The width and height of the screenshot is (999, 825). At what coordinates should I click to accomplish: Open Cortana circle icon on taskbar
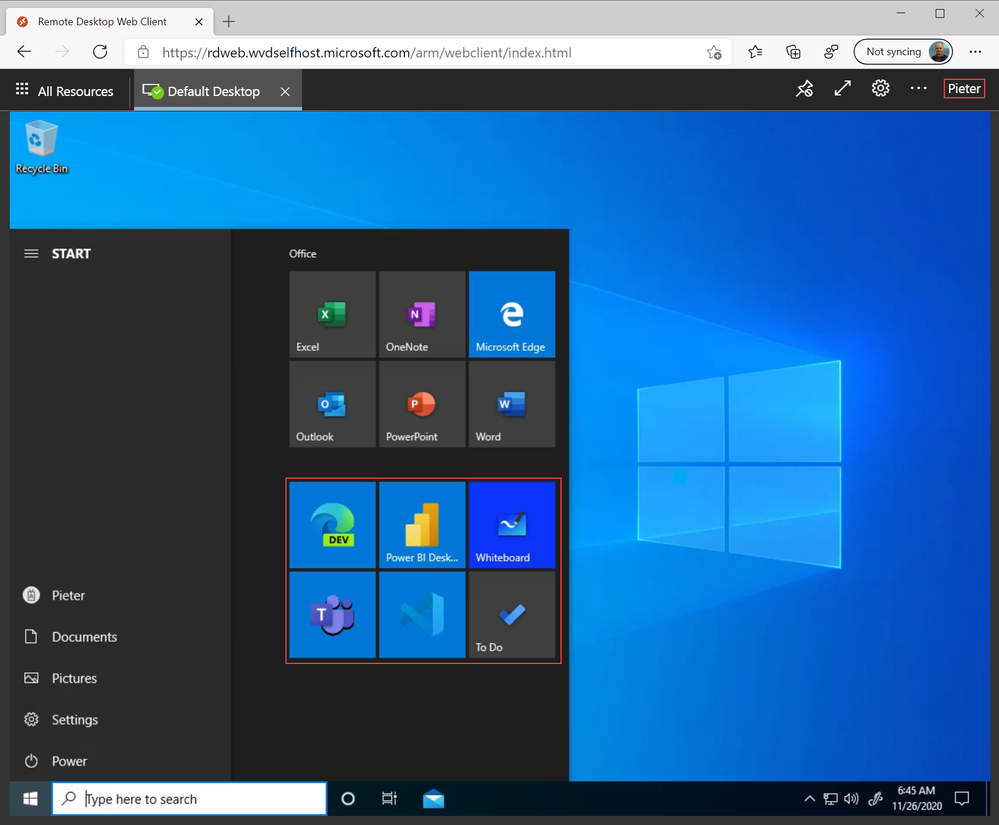[348, 798]
